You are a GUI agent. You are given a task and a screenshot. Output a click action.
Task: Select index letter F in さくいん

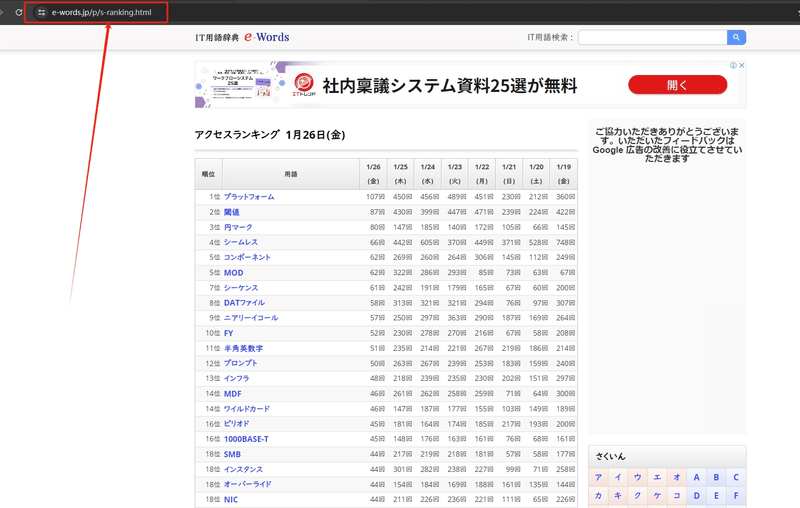(x=736, y=496)
